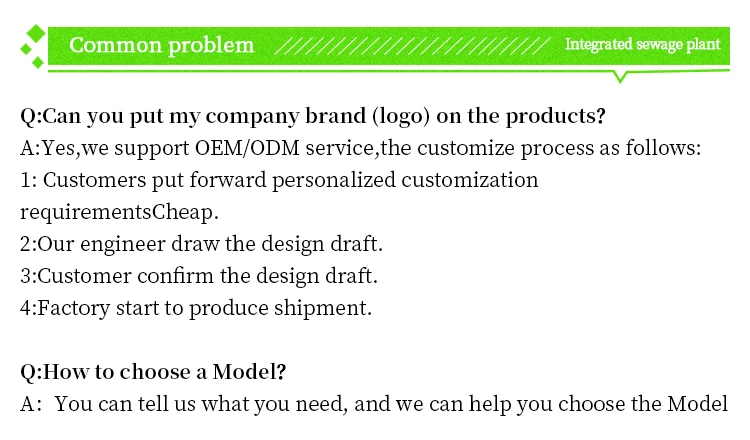Click the 'Integrated sewage plant' label
This screenshot has width=750, height=440.
[642, 44]
